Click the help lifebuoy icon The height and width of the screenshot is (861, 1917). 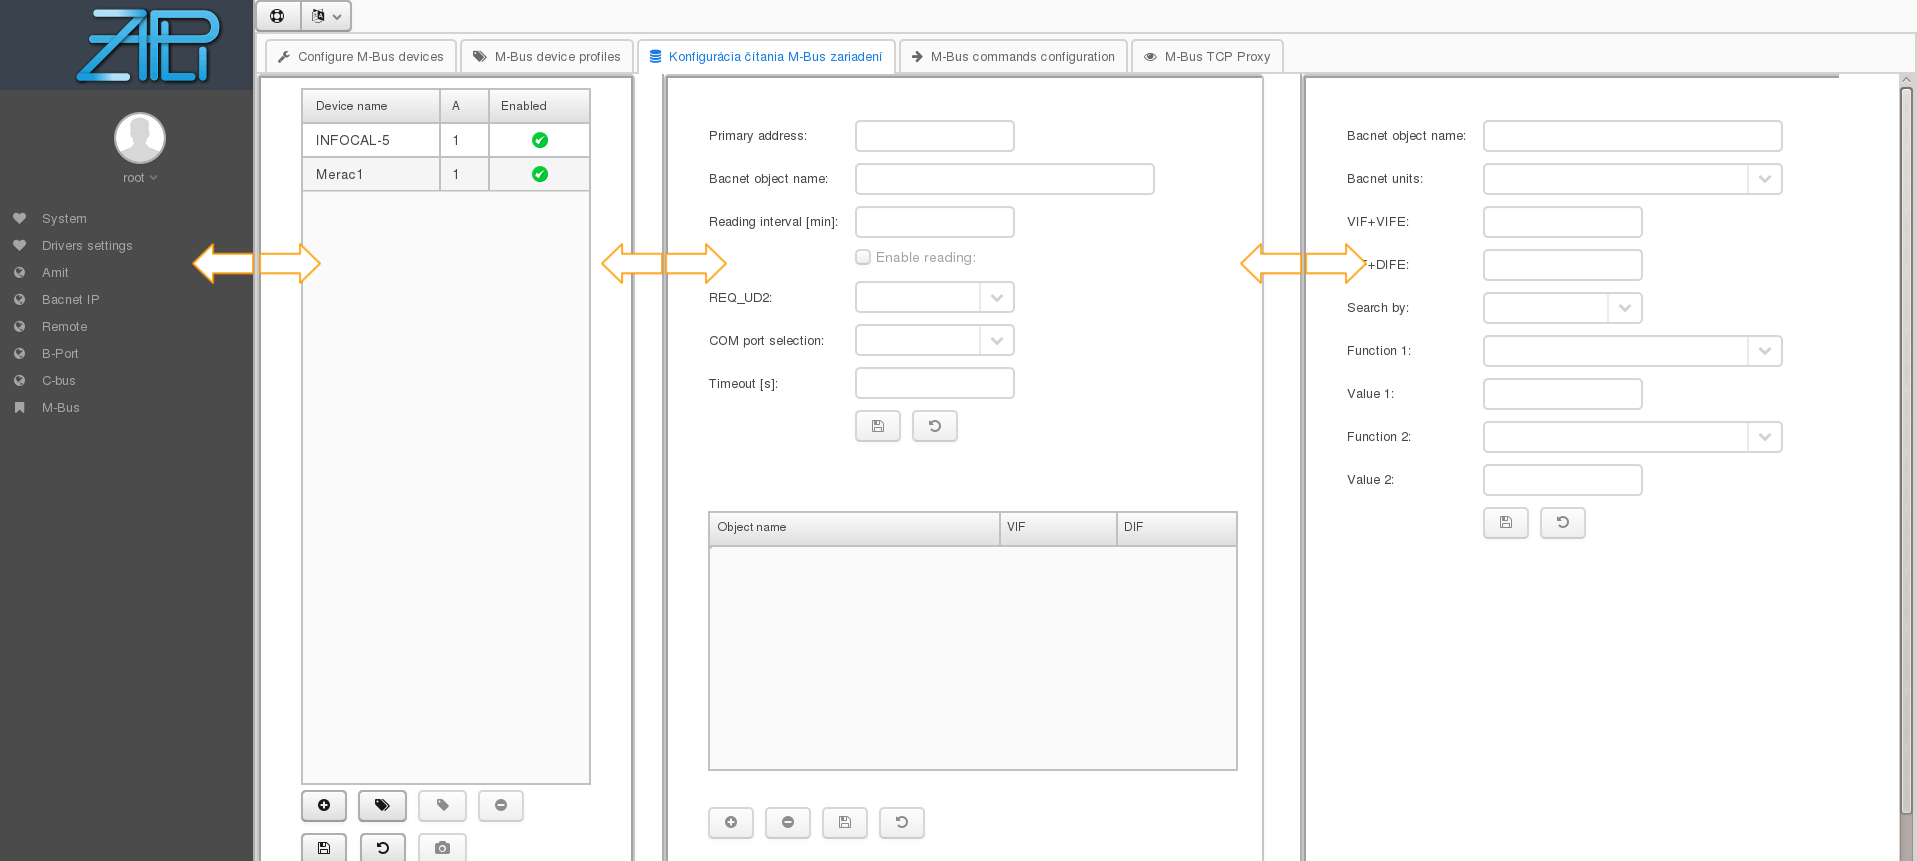[278, 16]
